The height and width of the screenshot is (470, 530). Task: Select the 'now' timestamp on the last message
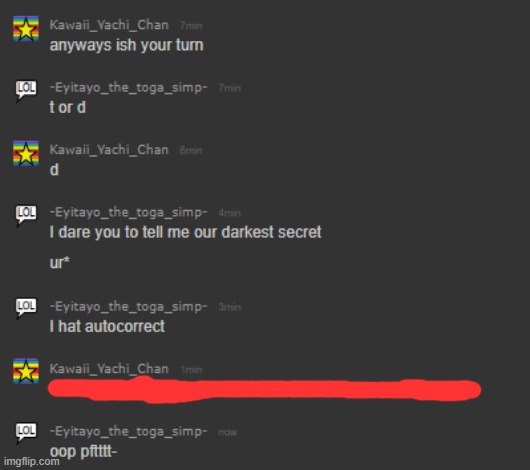[228, 432]
